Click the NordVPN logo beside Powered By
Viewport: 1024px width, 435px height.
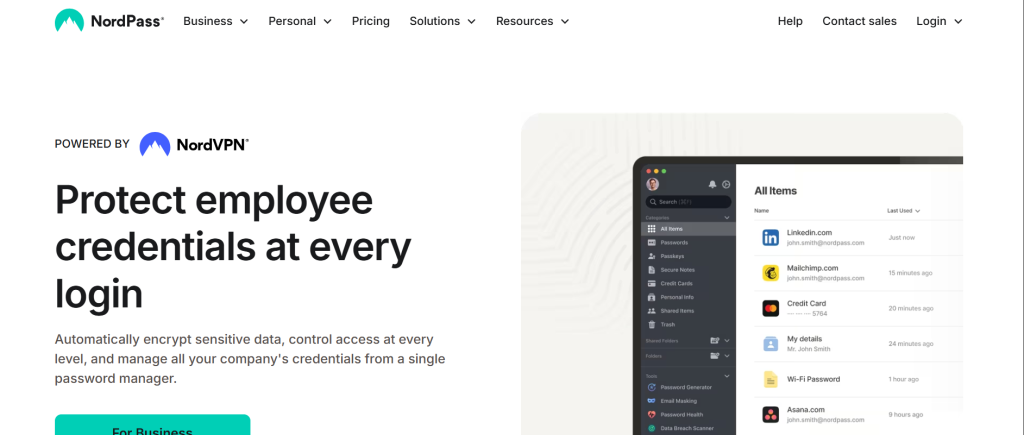[x=194, y=144]
